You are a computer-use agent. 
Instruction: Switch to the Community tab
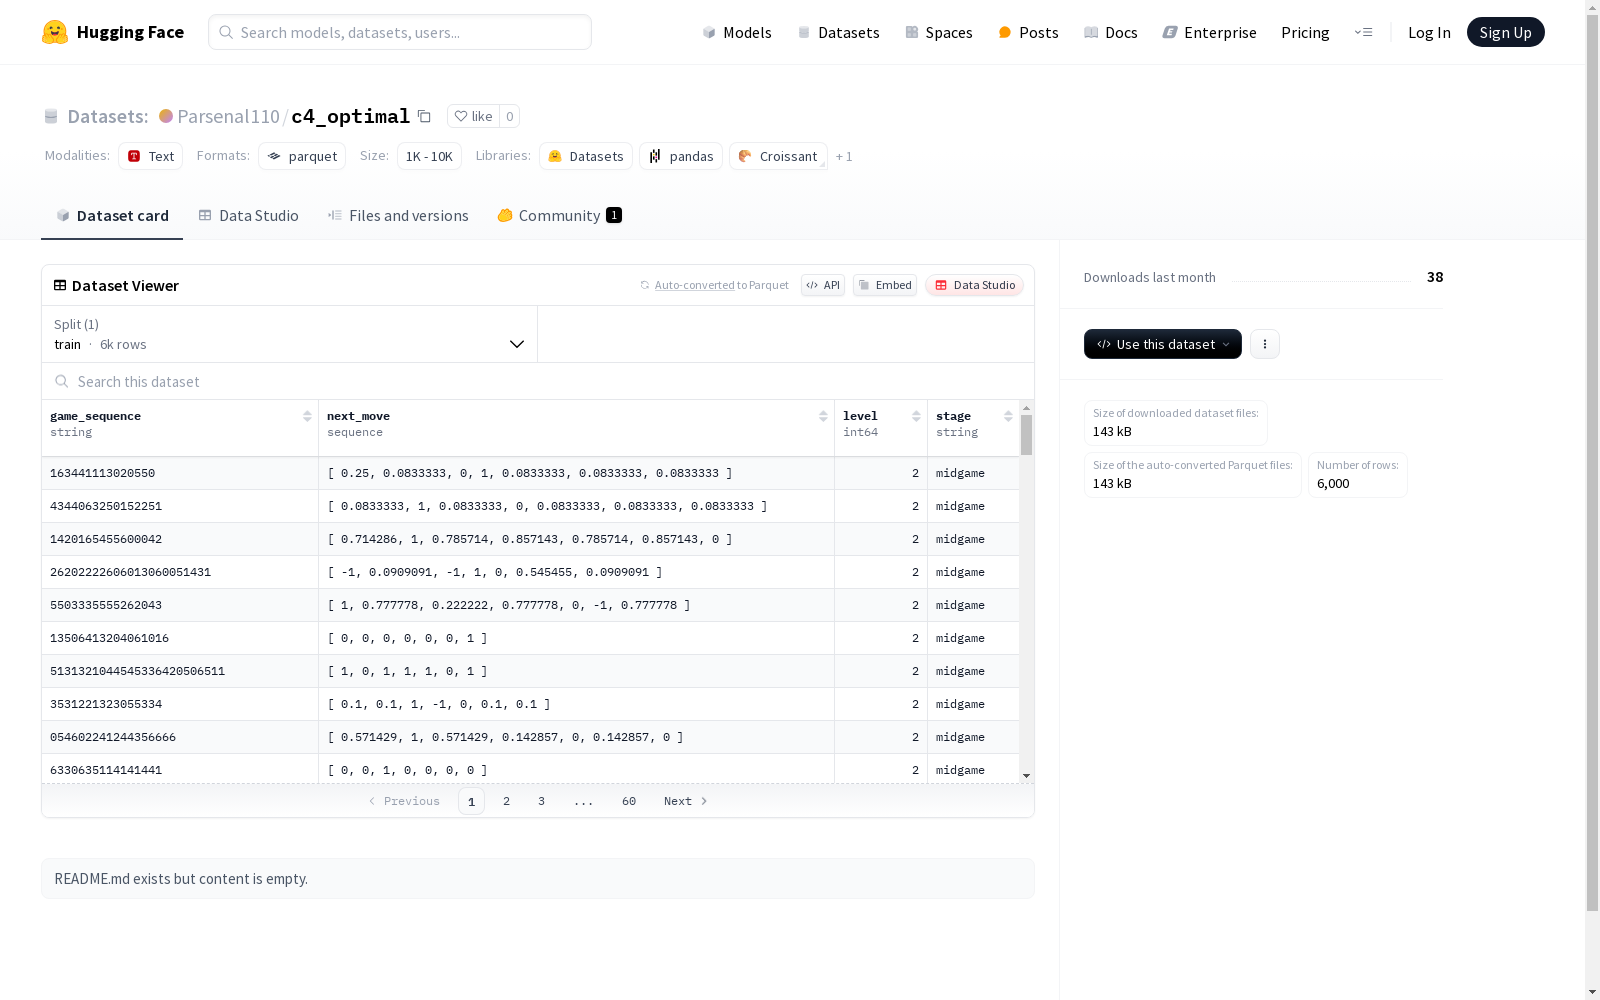(560, 216)
